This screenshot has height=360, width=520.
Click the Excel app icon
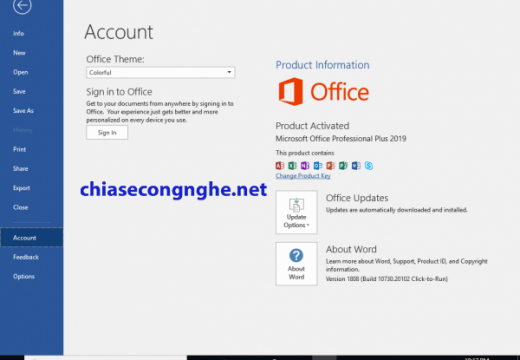292,165
